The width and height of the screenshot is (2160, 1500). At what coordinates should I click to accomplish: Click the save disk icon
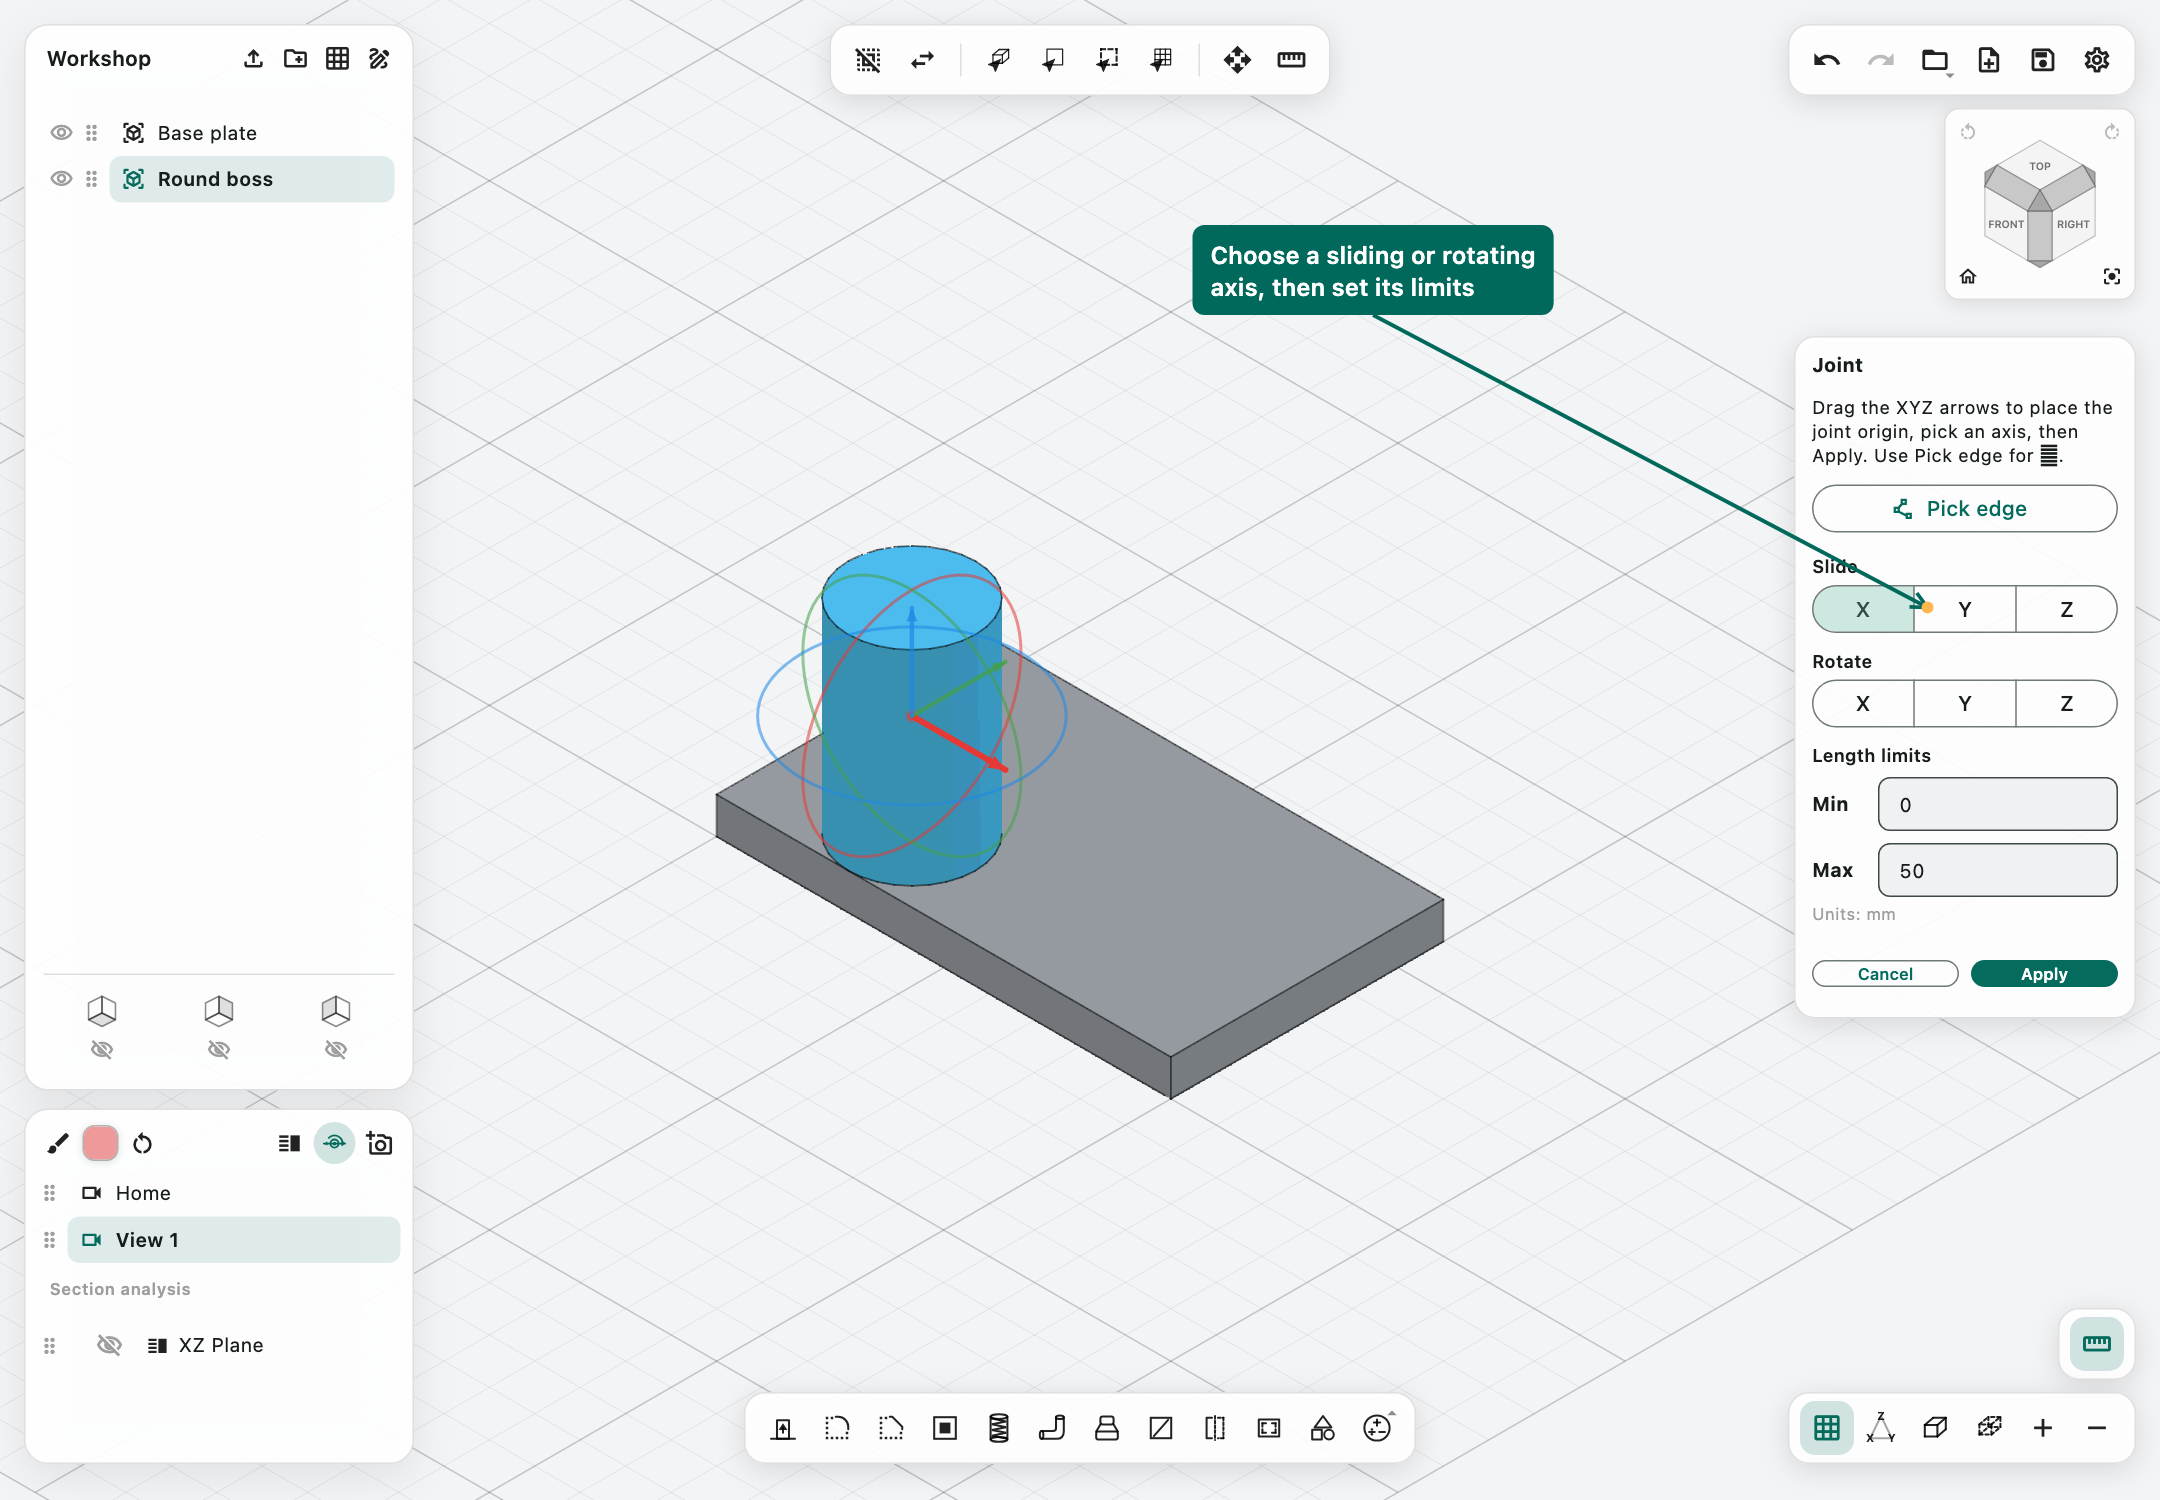pyautogui.click(x=2042, y=60)
